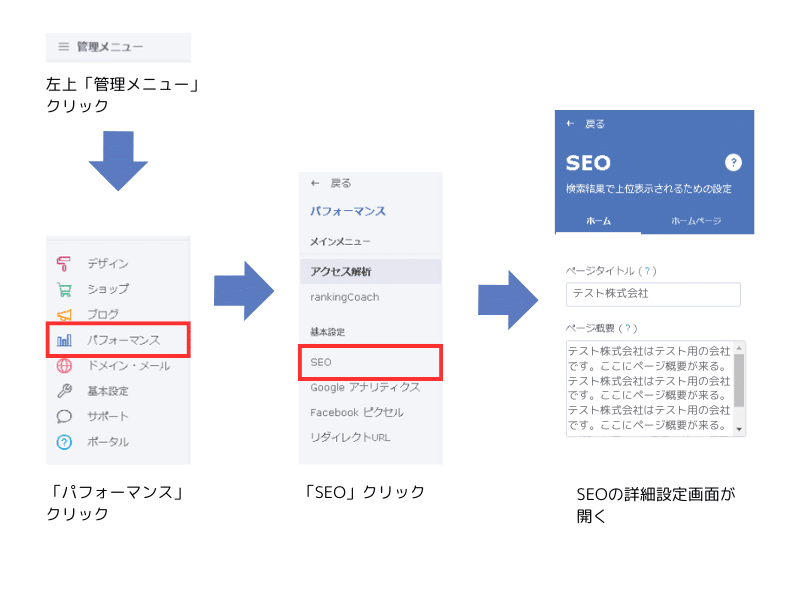800x600 pixels.
Task: Select the paint roller デザイン icon
Action: pos(63,263)
